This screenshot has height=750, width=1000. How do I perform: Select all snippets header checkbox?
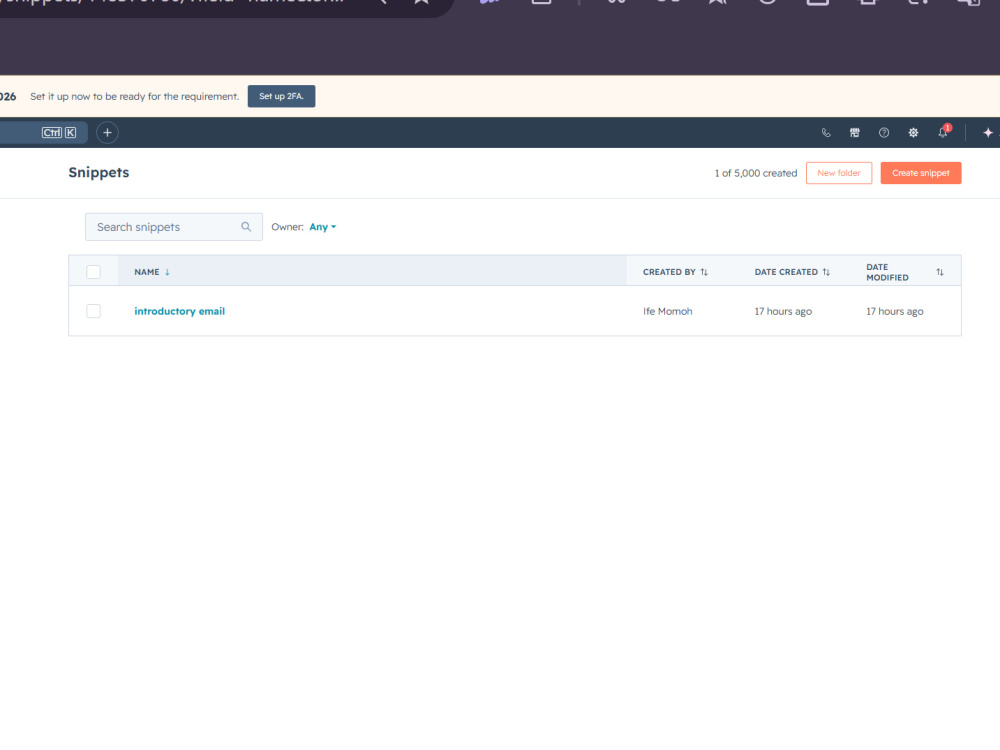(x=94, y=272)
